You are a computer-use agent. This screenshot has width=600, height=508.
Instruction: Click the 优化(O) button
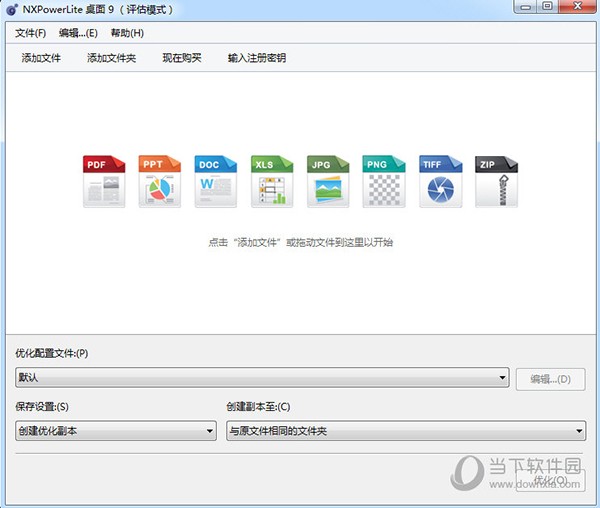tap(550, 480)
